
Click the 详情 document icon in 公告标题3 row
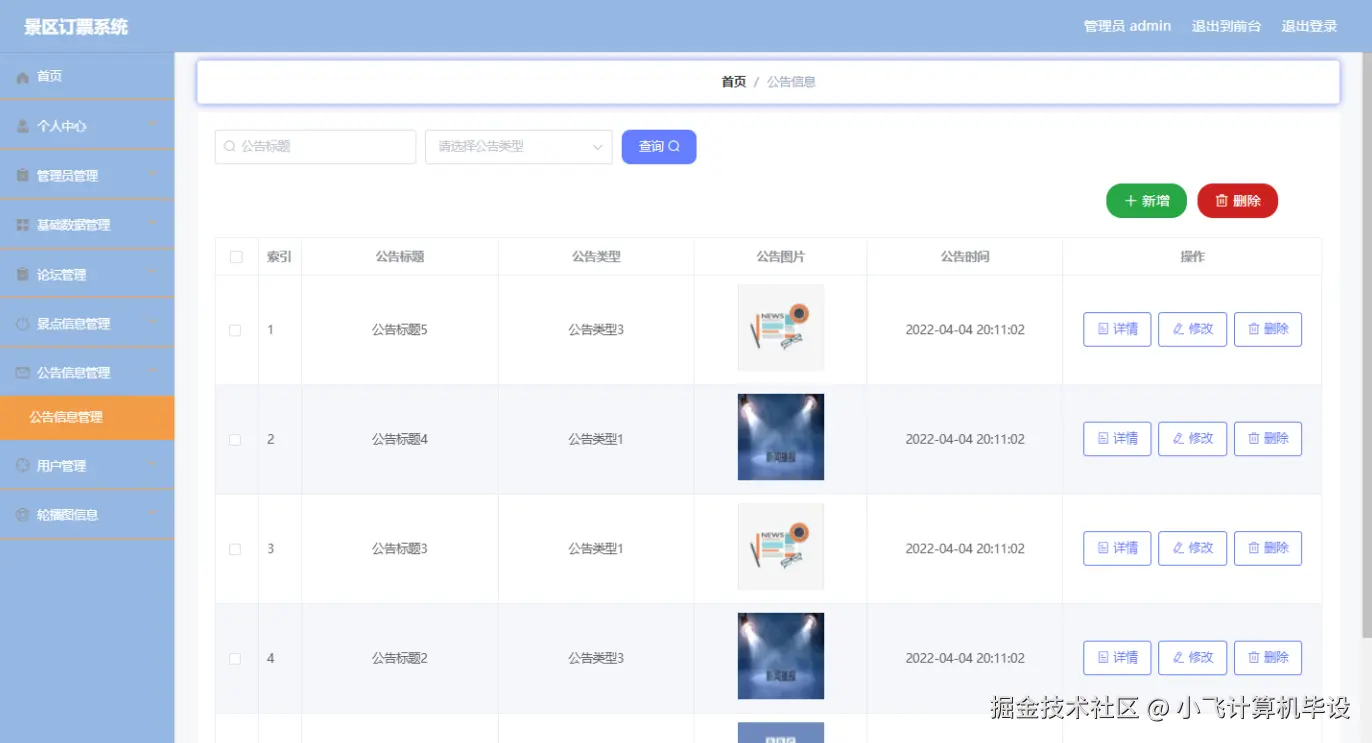coord(1103,548)
